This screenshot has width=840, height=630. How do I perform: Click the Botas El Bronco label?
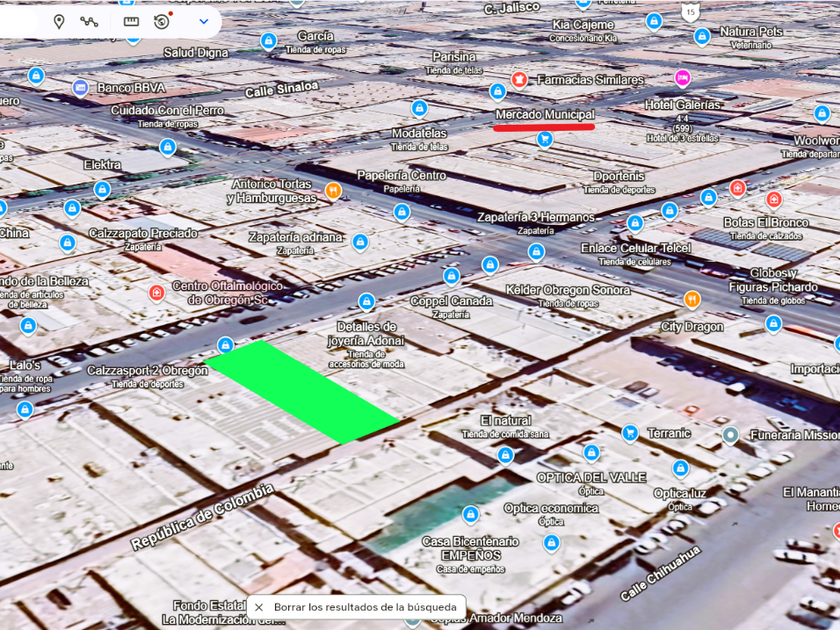tap(766, 222)
